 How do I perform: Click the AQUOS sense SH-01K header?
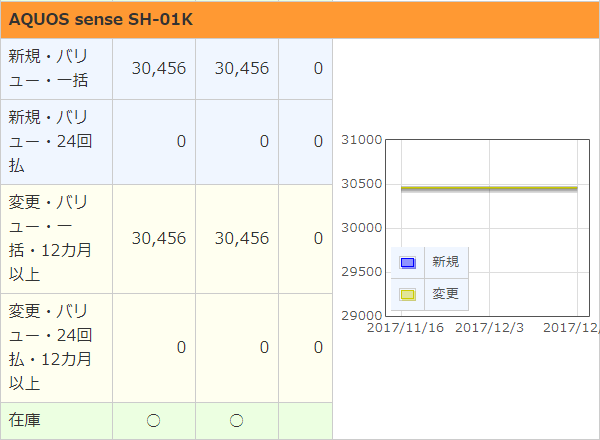pos(300,20)
